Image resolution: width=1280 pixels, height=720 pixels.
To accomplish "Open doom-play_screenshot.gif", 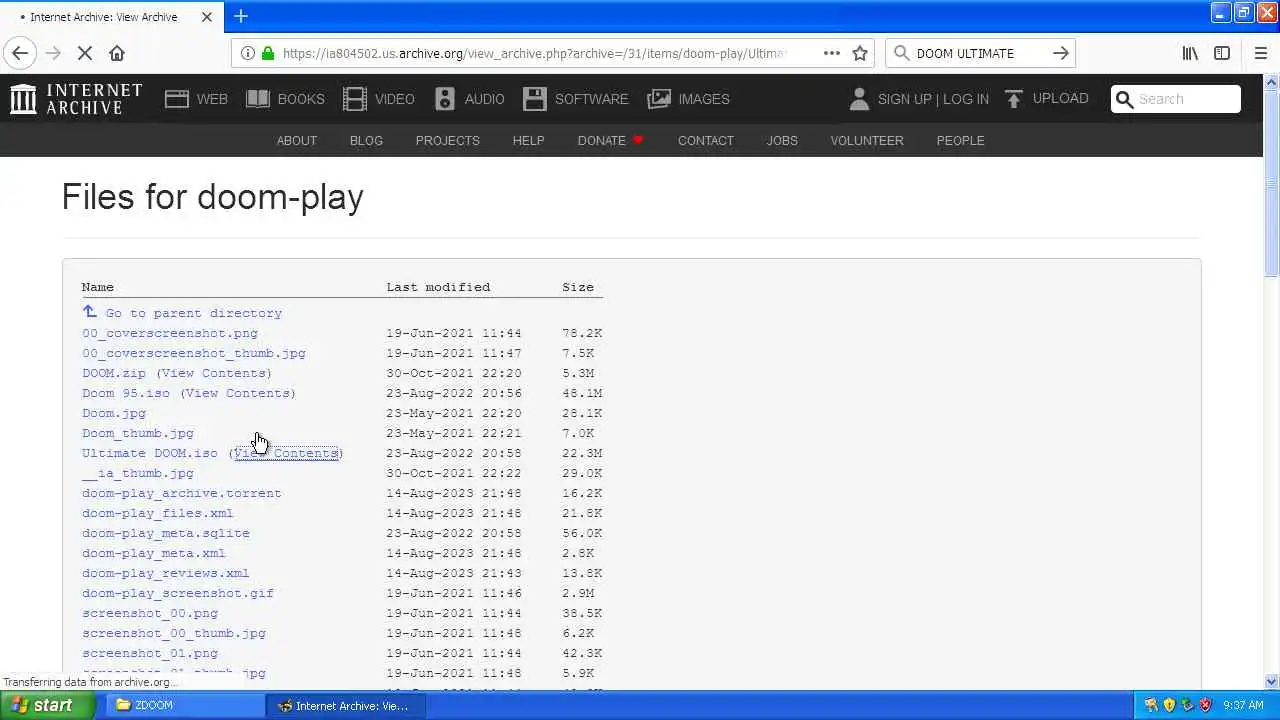I will [178, 593].
